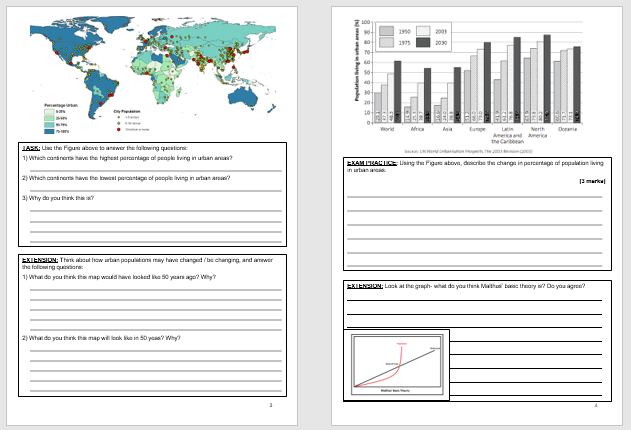Image resolution: width=631 pixels, height=430 pixels.
Task: Click the 'EXTENSION:' heading on the left page
Action: (40, 260)
